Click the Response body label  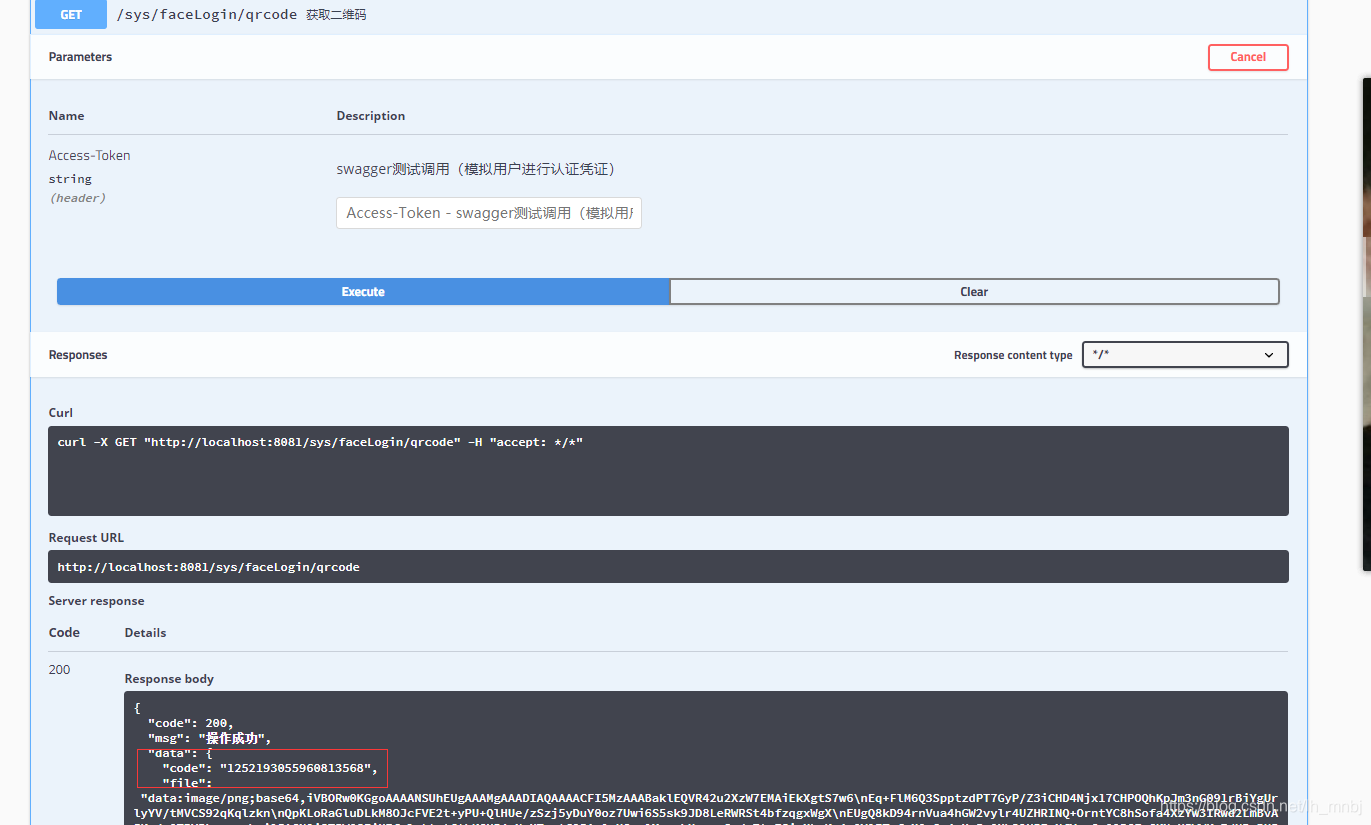point(169,679)
